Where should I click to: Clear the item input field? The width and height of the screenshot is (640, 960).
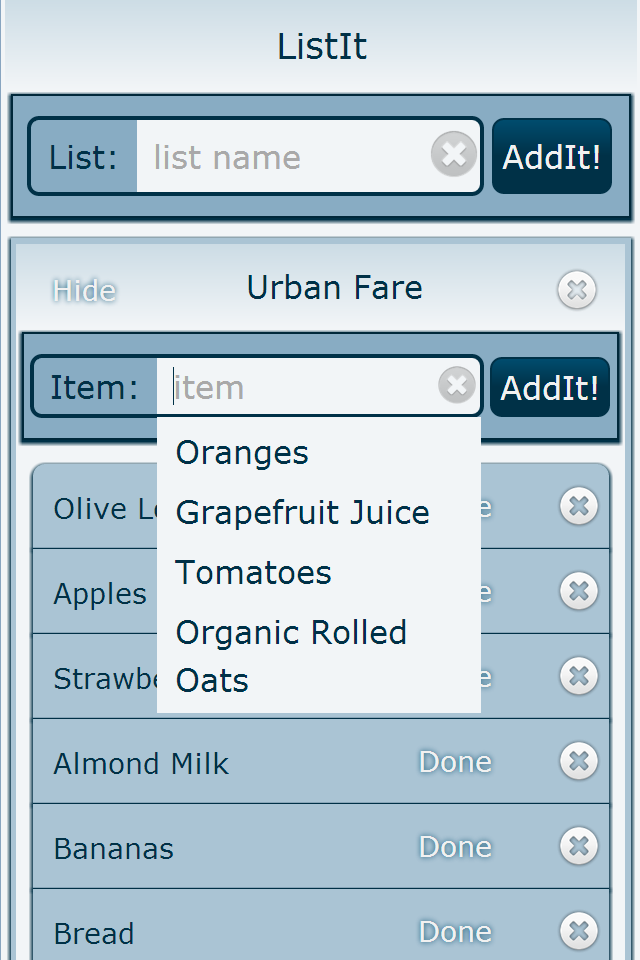[x=457, y=384]
